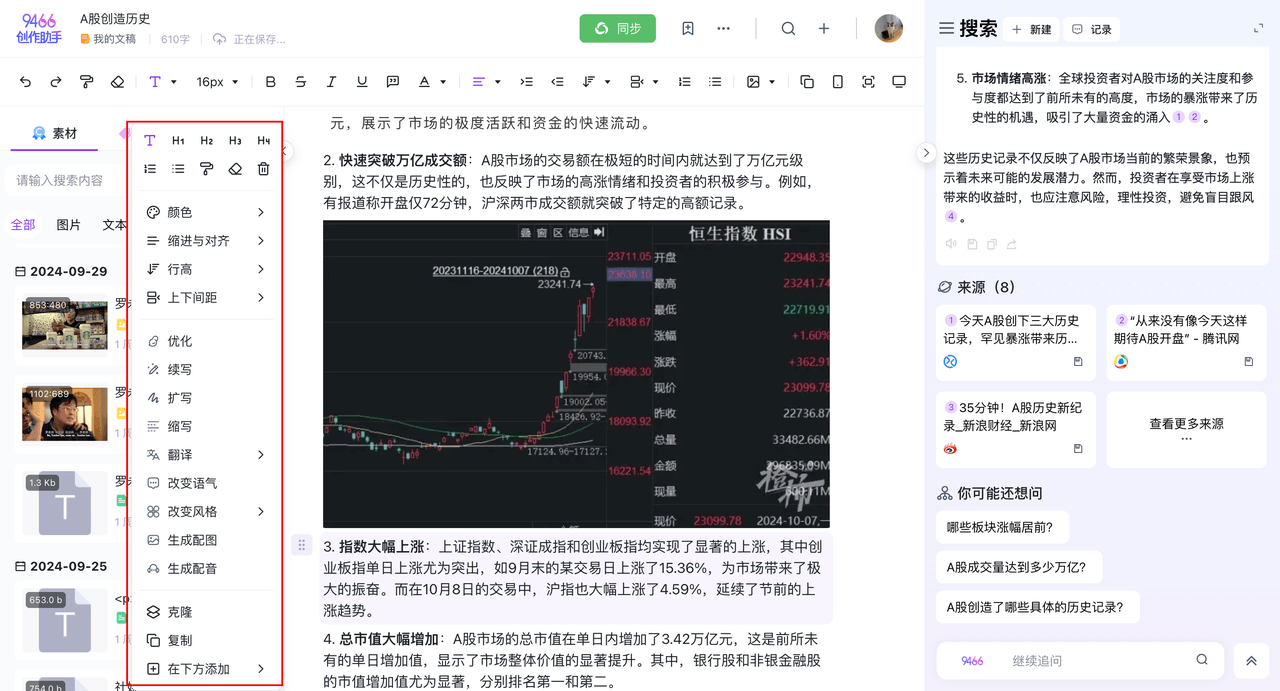Open the search panel hamburger menu
1280x691 pixels.
(x=946, y=29)
